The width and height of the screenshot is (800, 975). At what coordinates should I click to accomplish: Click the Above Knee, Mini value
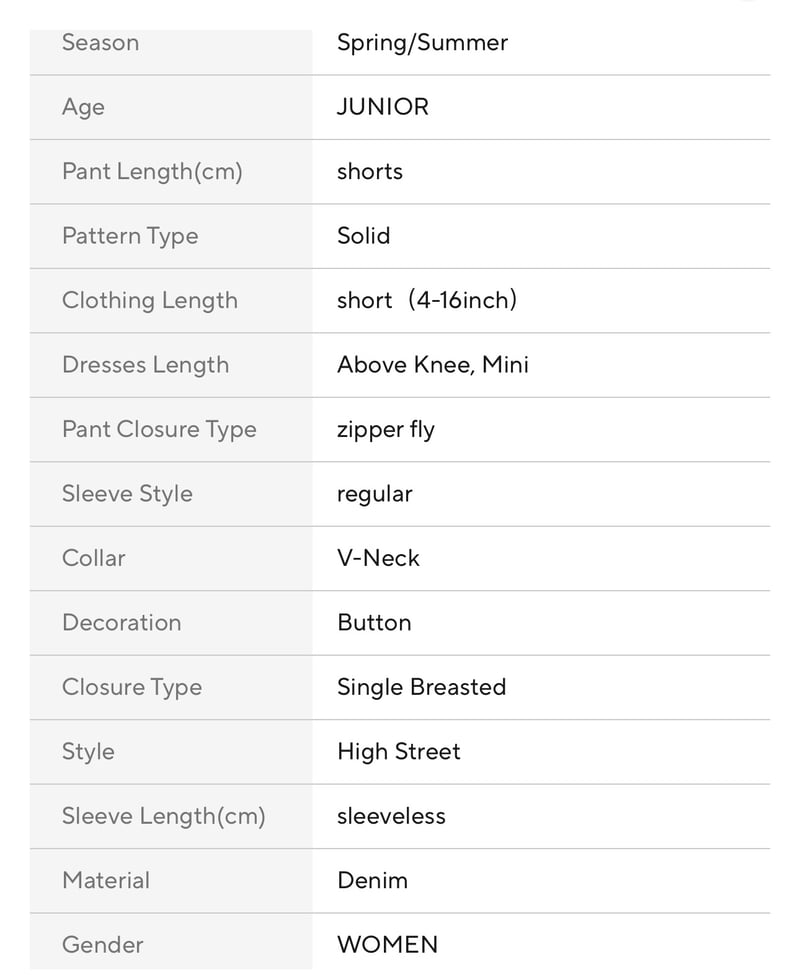pyautogui.click(x=433, y=365)
